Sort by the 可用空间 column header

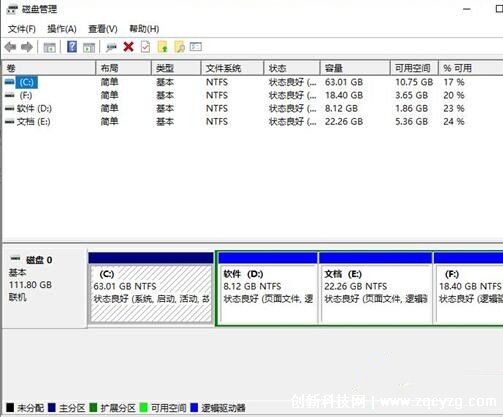click(x=414, y=68)
